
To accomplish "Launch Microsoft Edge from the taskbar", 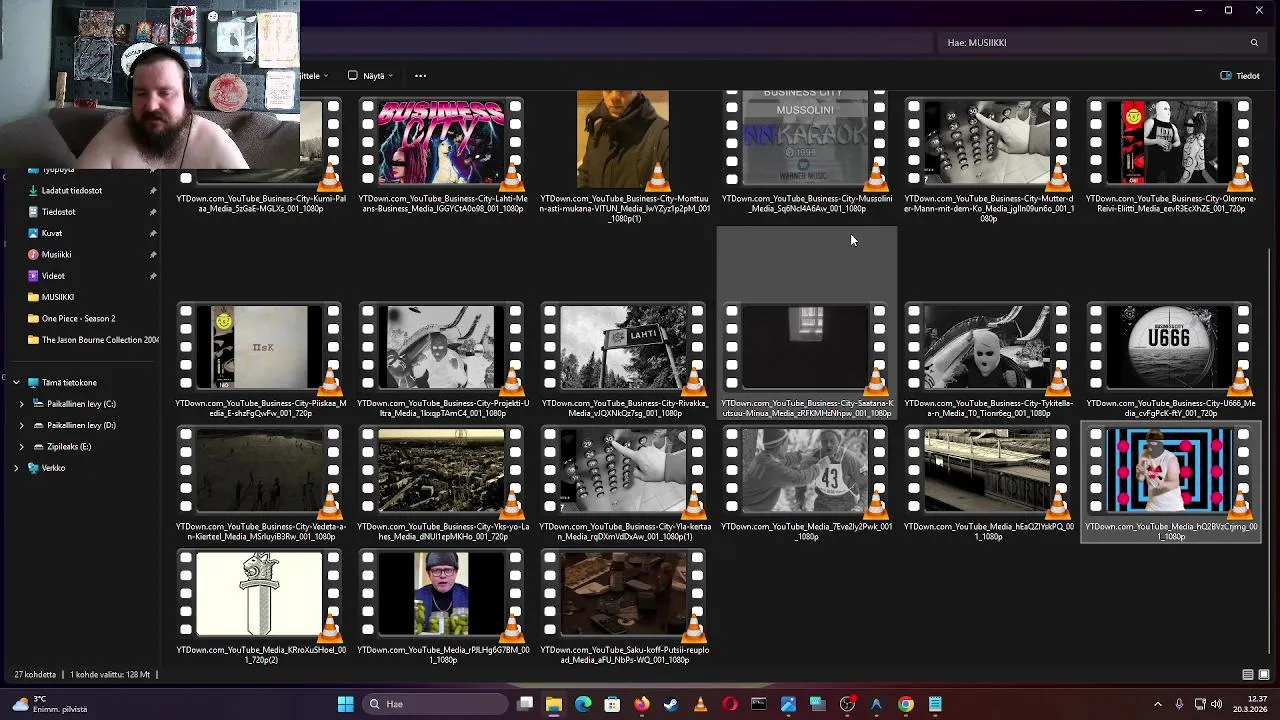I will point(583,704).
